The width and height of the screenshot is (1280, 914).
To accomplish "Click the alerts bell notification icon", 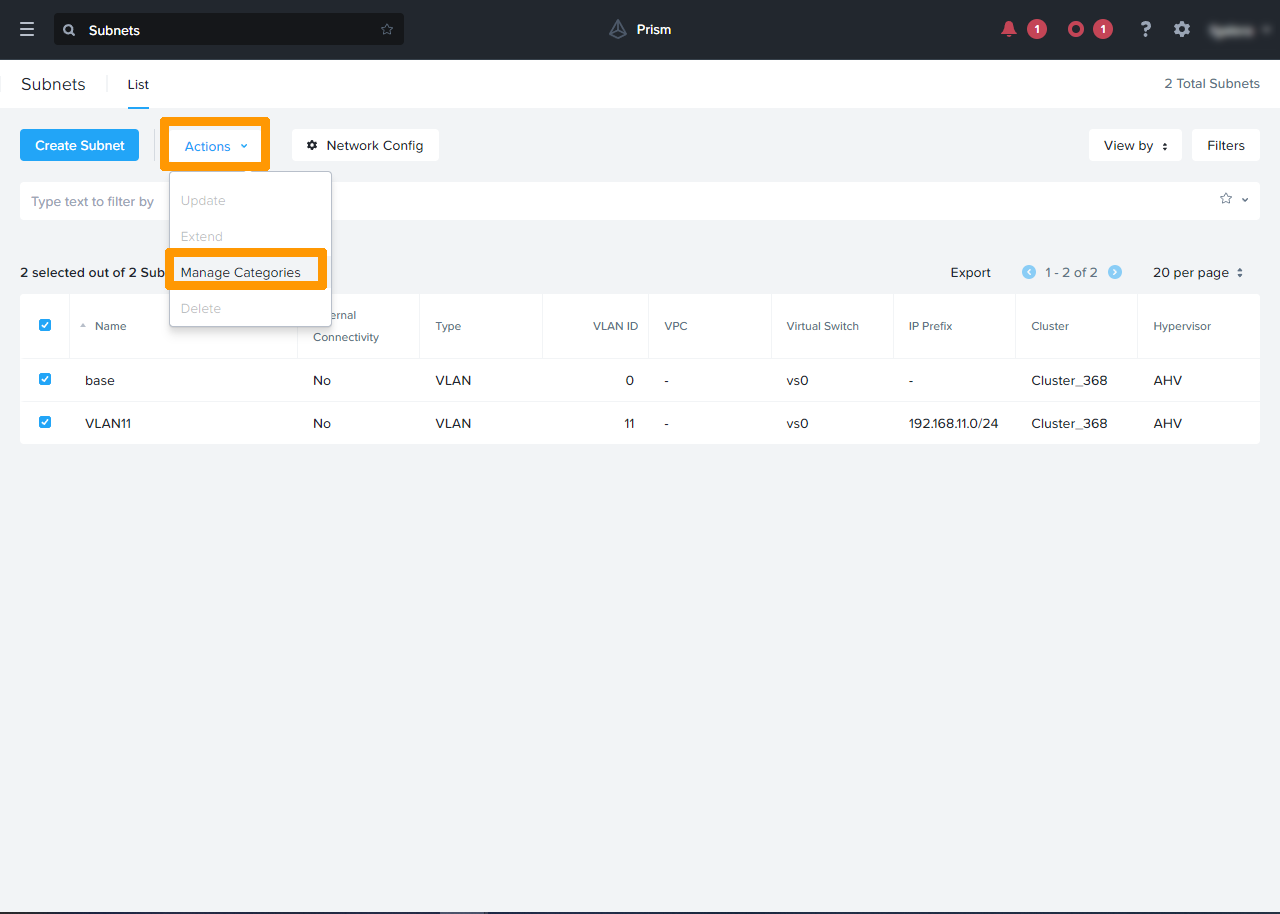I will point(1008,29).
